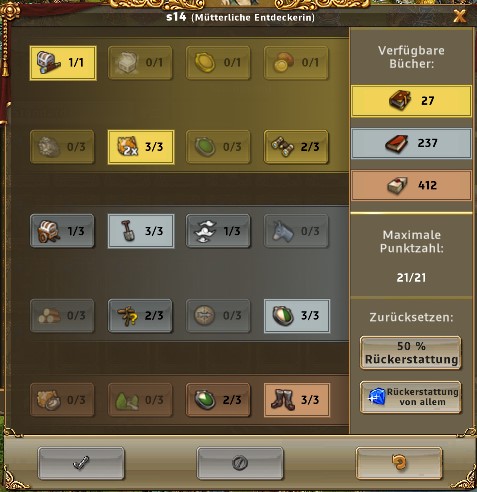Click the 50 % Rückerstattung button
The height and width of the screenshot is (492, 477).
411,353
